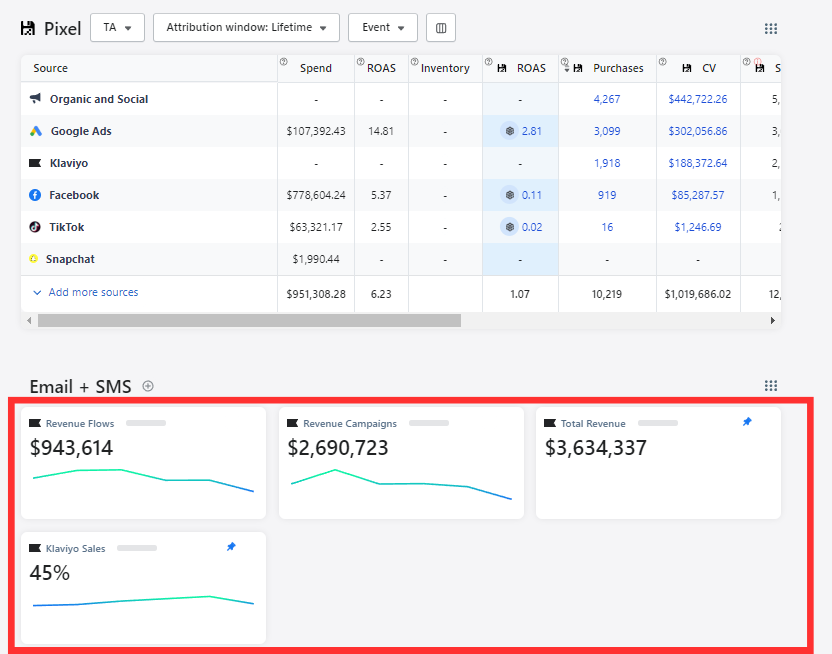The height and width of the screenshot is (654, 832).
Task: Open Facebook pixel ROAS 0.11
Action: click(532, 195)
